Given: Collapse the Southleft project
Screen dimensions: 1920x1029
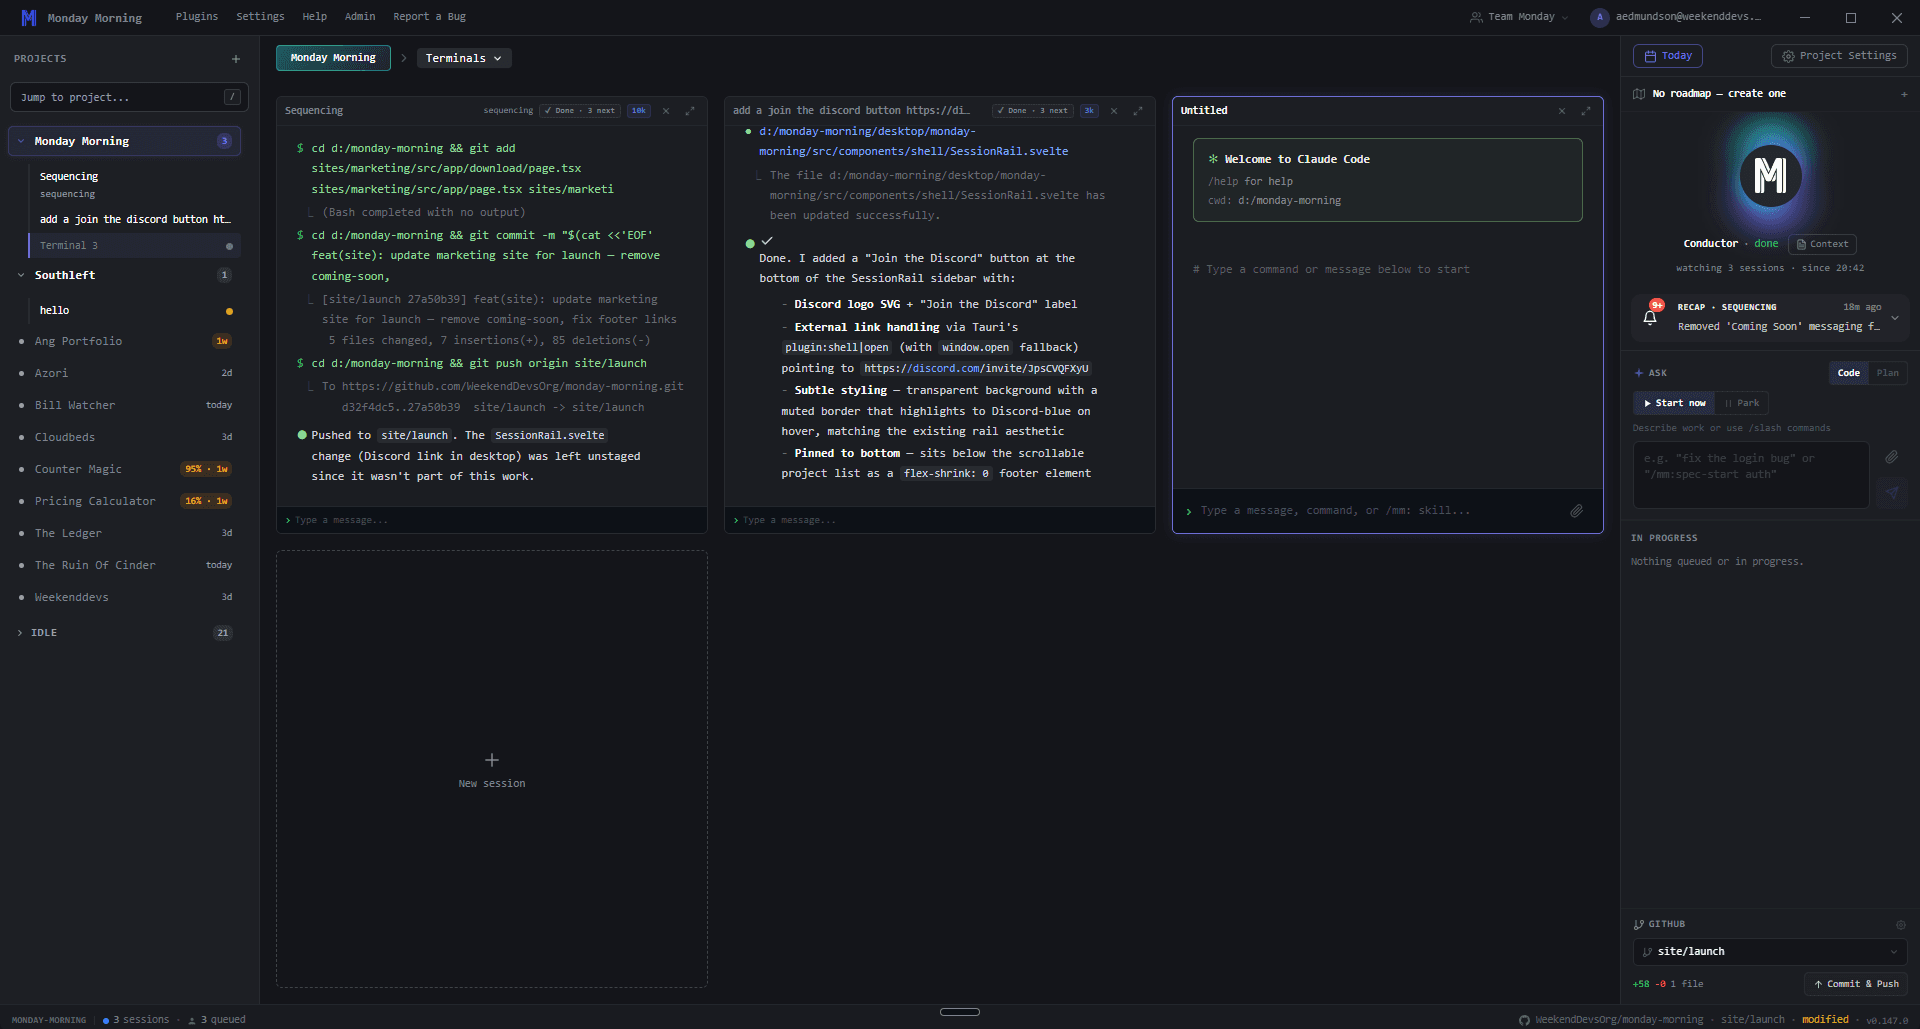Looking at the screenshot, I should (x=21, y=276).
